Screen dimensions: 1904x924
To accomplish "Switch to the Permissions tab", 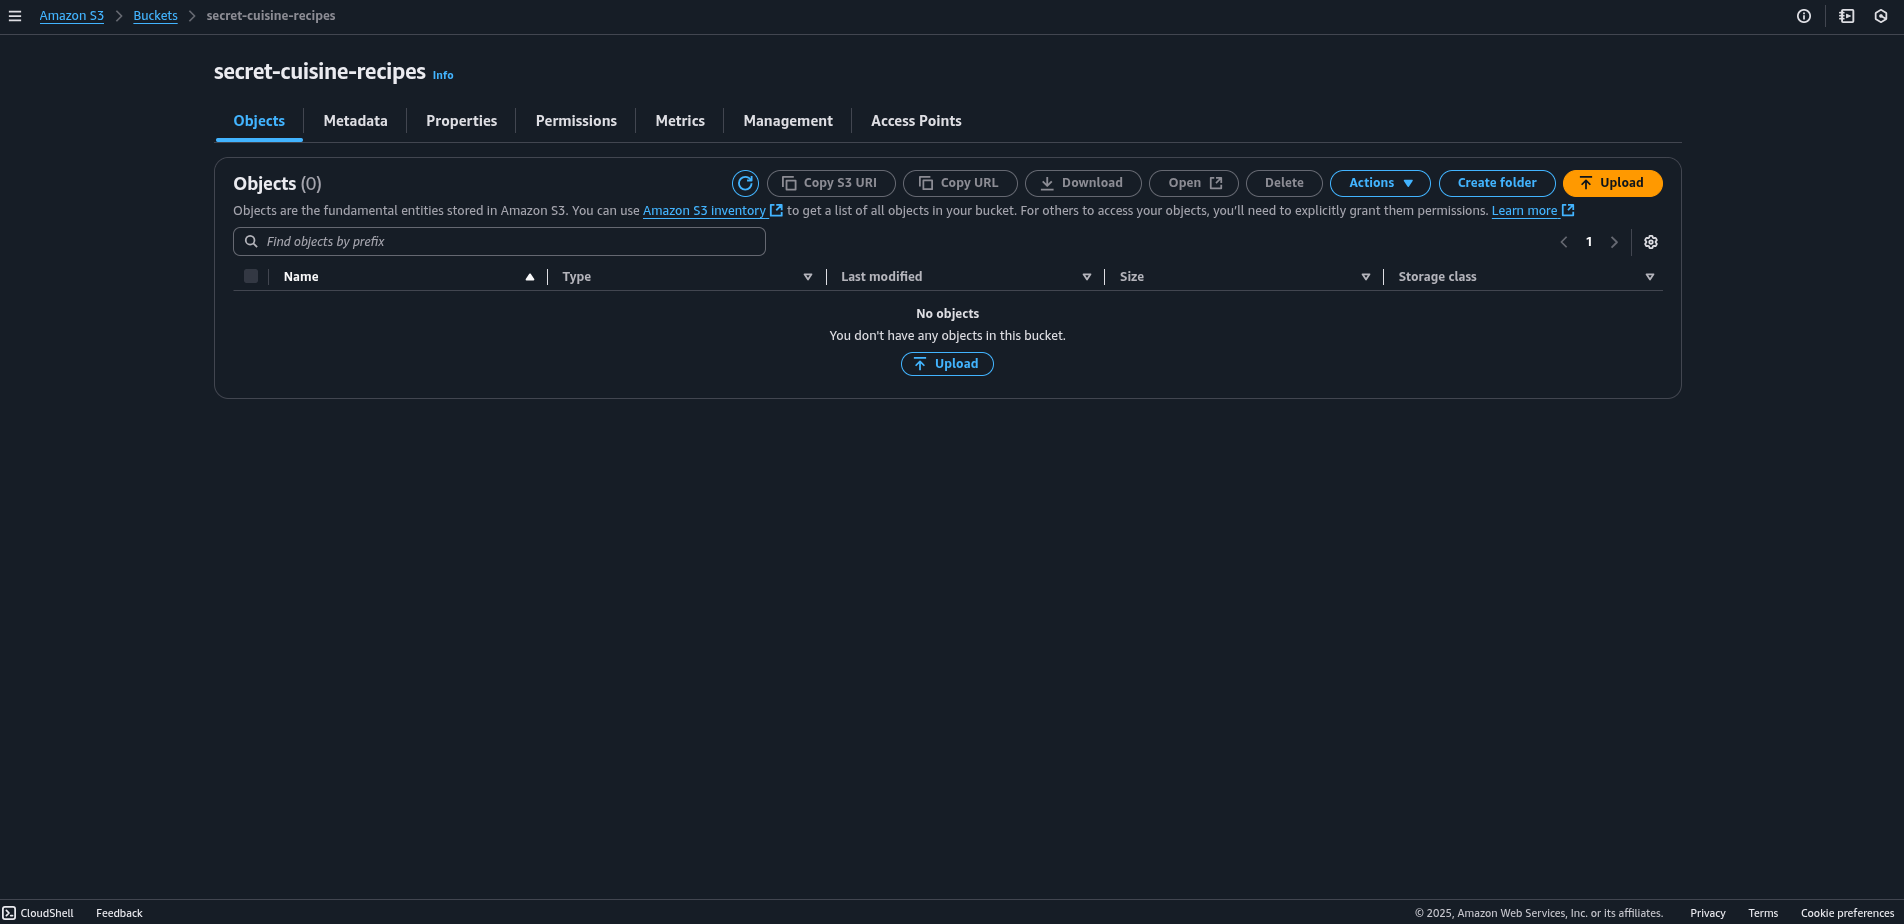I will pos(576,121).
